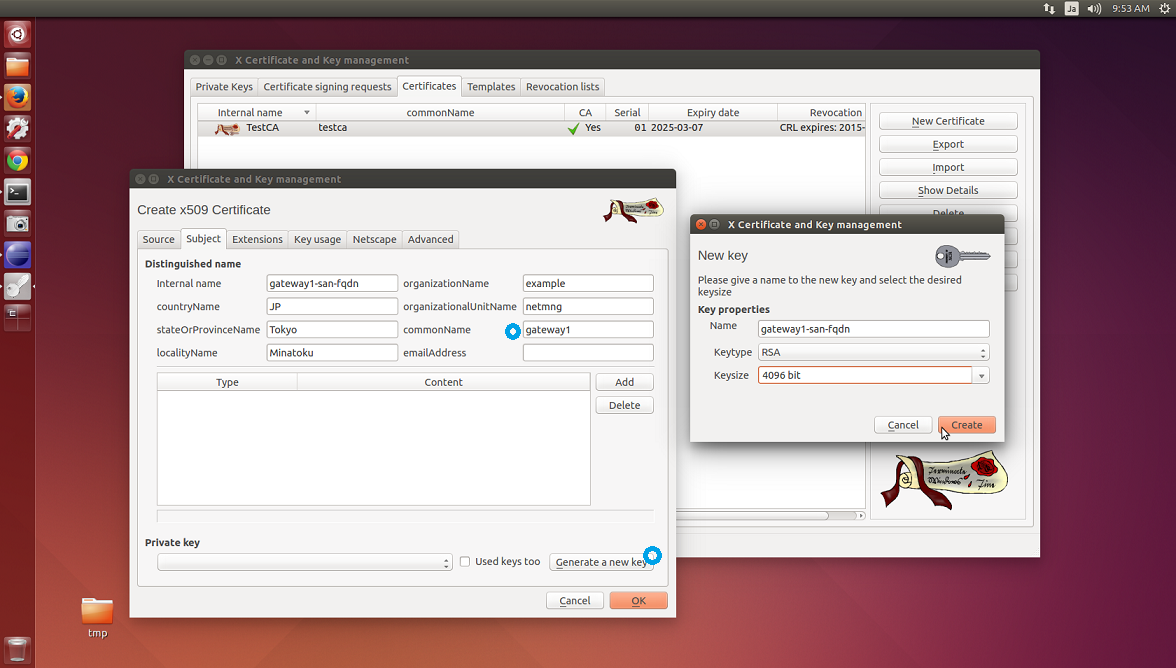Open the tmp folder on desktop
Image resolution: width=1176 pixels, height=668 pixels.
(97, 612)
